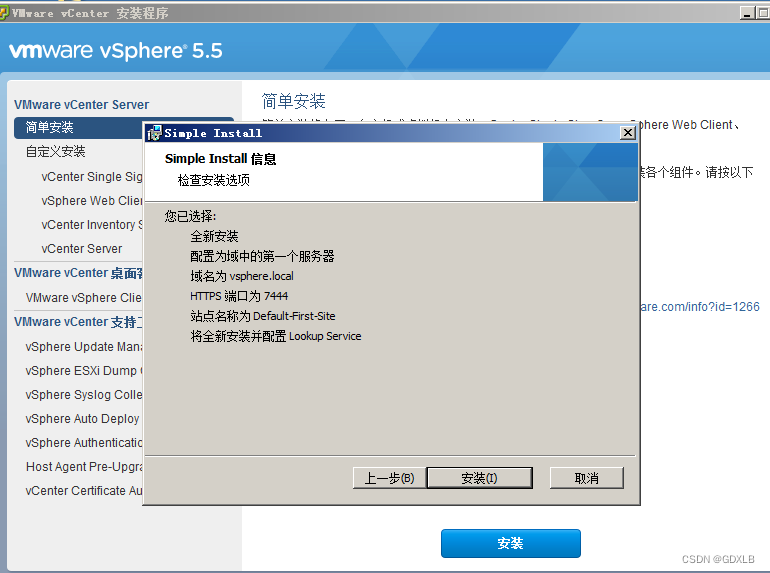Select VMware vSphere Client sidebar item
The height and width of the screenshot is (573, 770).
[x=83, y=298]
